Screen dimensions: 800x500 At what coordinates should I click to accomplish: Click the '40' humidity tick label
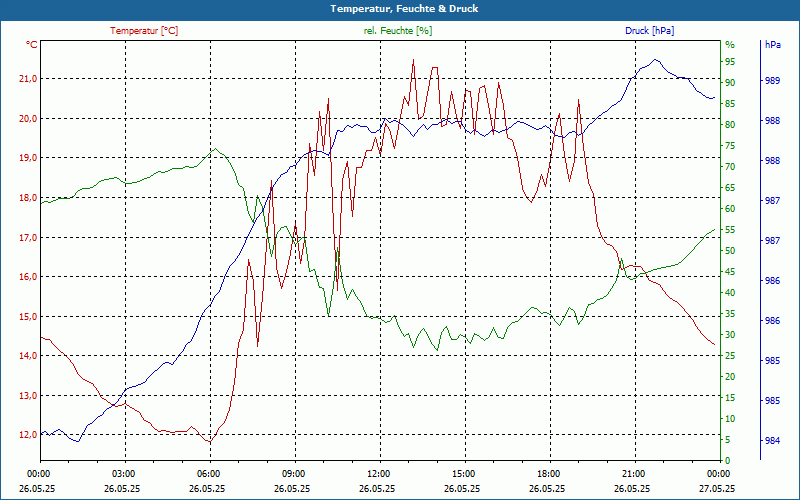730,293
